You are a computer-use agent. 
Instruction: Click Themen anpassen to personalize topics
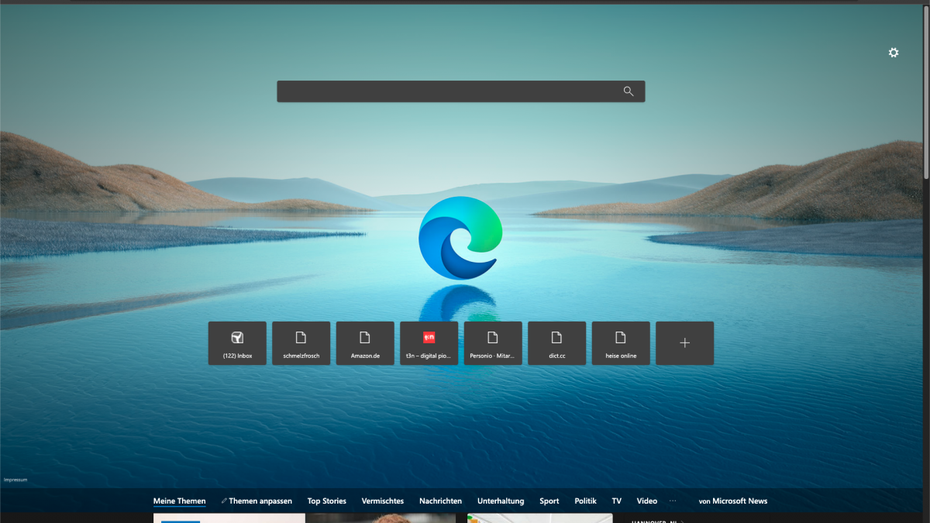pos(259,501)
